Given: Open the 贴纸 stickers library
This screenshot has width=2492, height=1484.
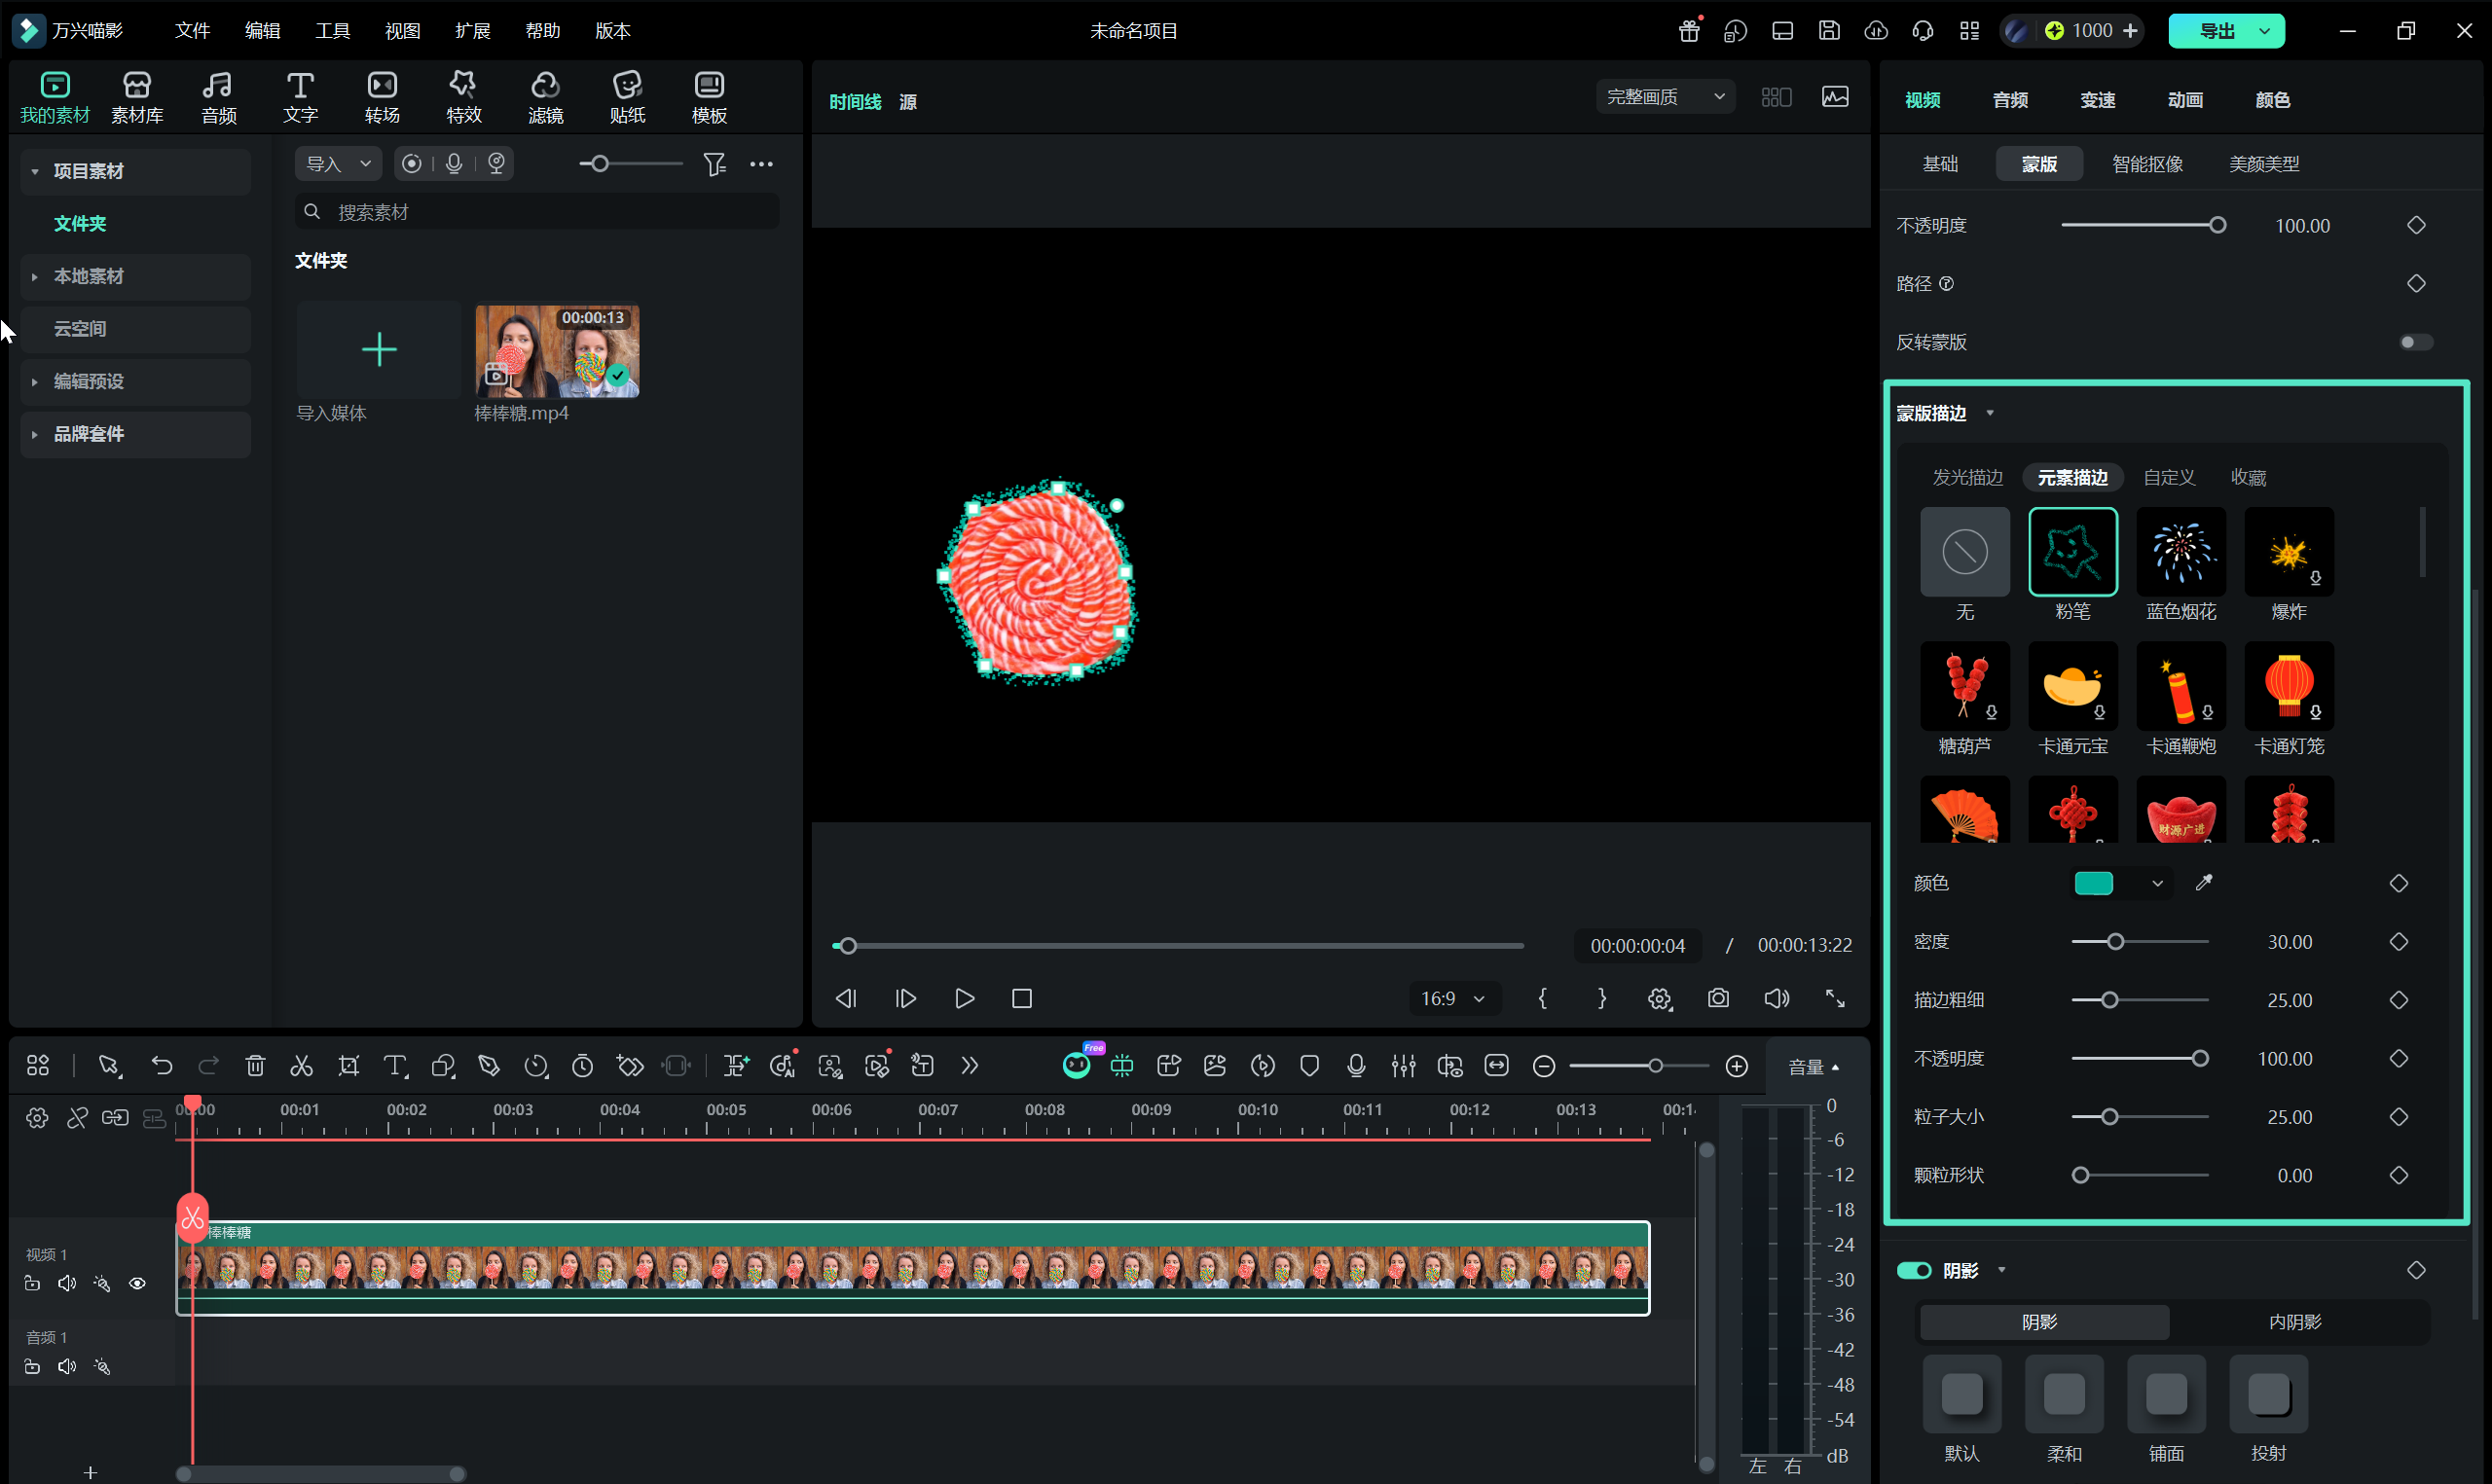Looking at the screenshot, I should tap(627, 98).
